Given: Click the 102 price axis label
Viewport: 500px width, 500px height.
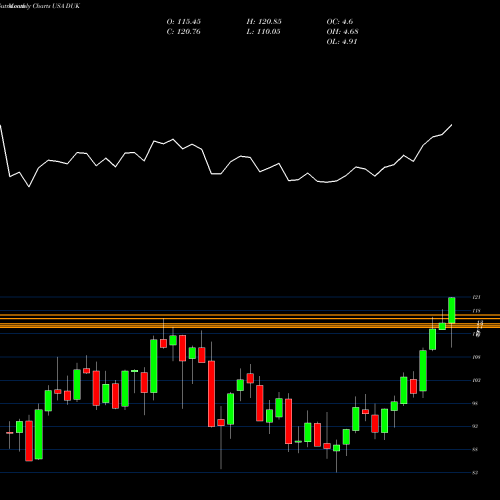Looking at the screenshot, I should pyautogui.click(x=476, y=380).
